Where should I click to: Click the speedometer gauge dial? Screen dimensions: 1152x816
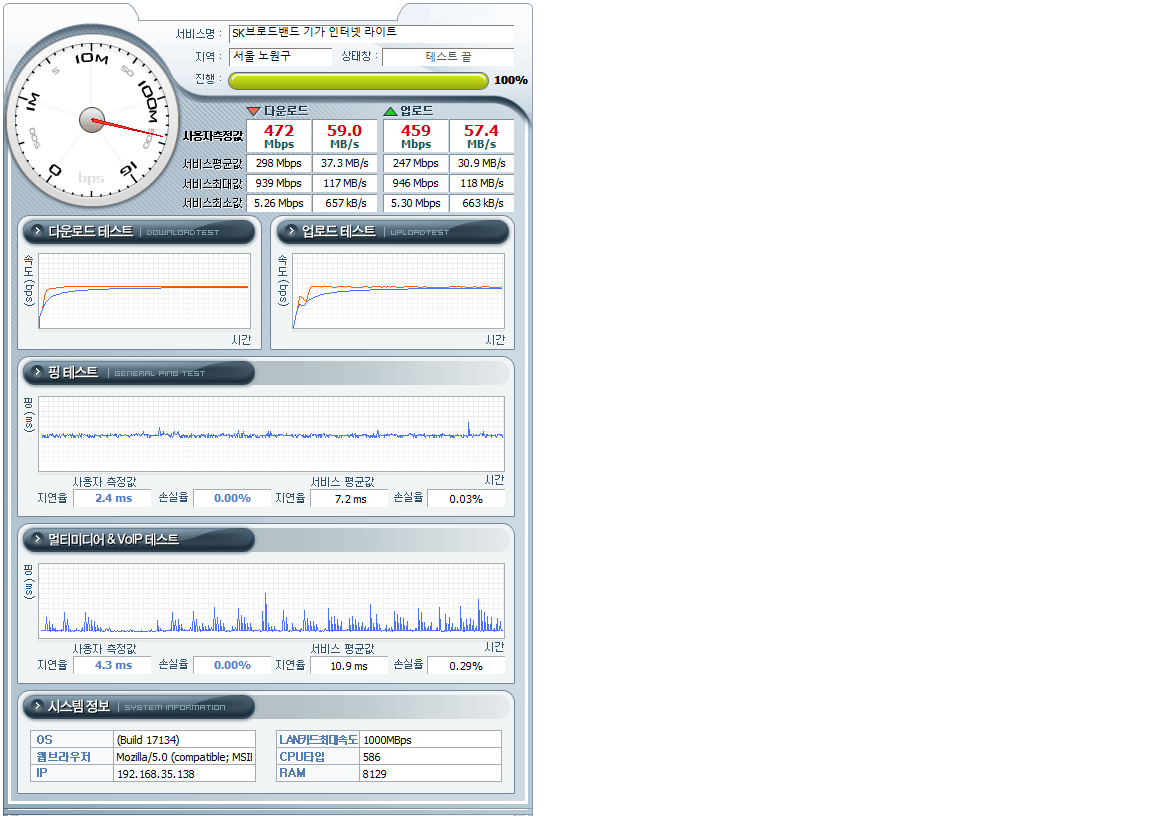pos(91,119)
